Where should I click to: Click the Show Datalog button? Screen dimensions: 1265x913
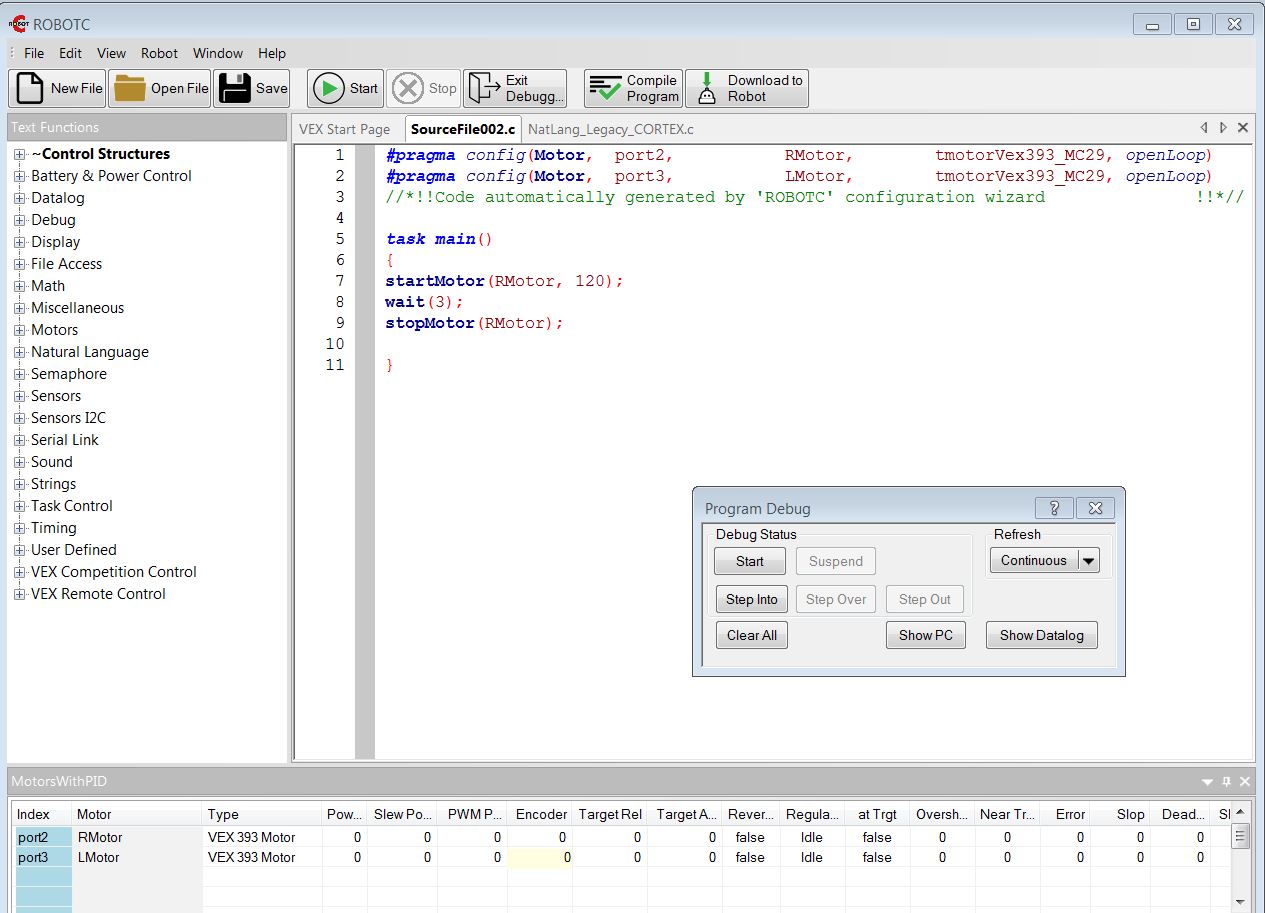pos(1041,635)
